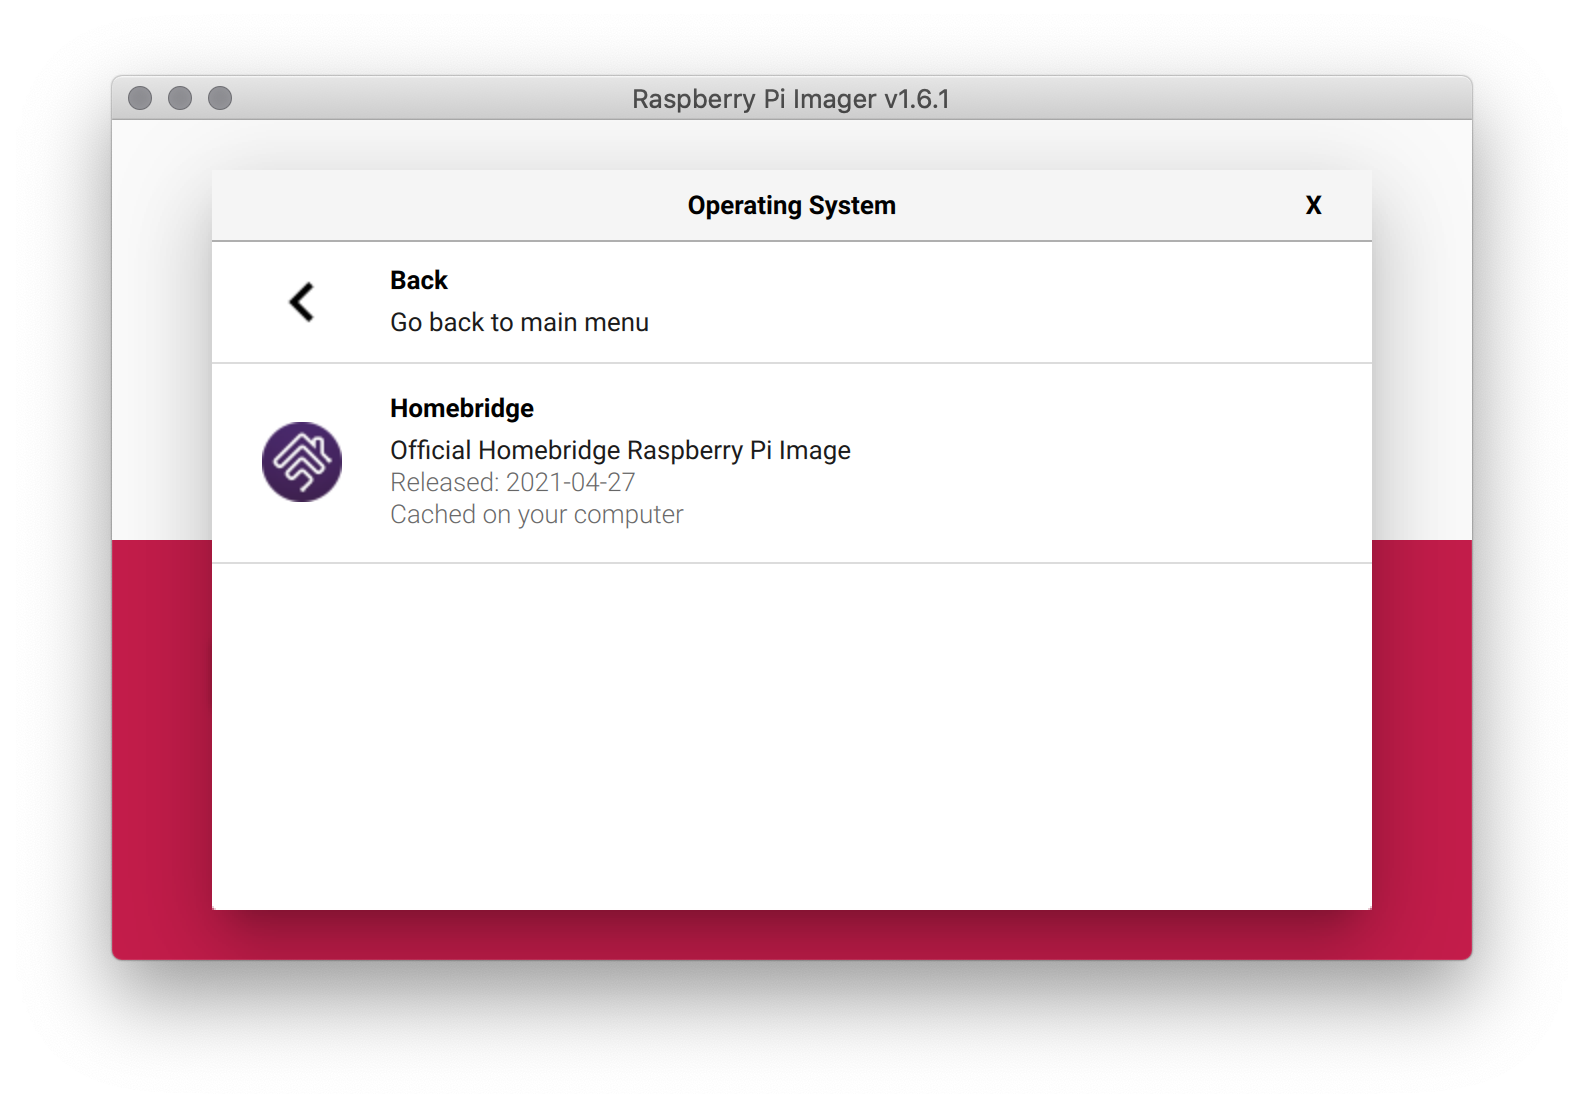Collapse the Operating System dialog via the X

point(1313,205)
